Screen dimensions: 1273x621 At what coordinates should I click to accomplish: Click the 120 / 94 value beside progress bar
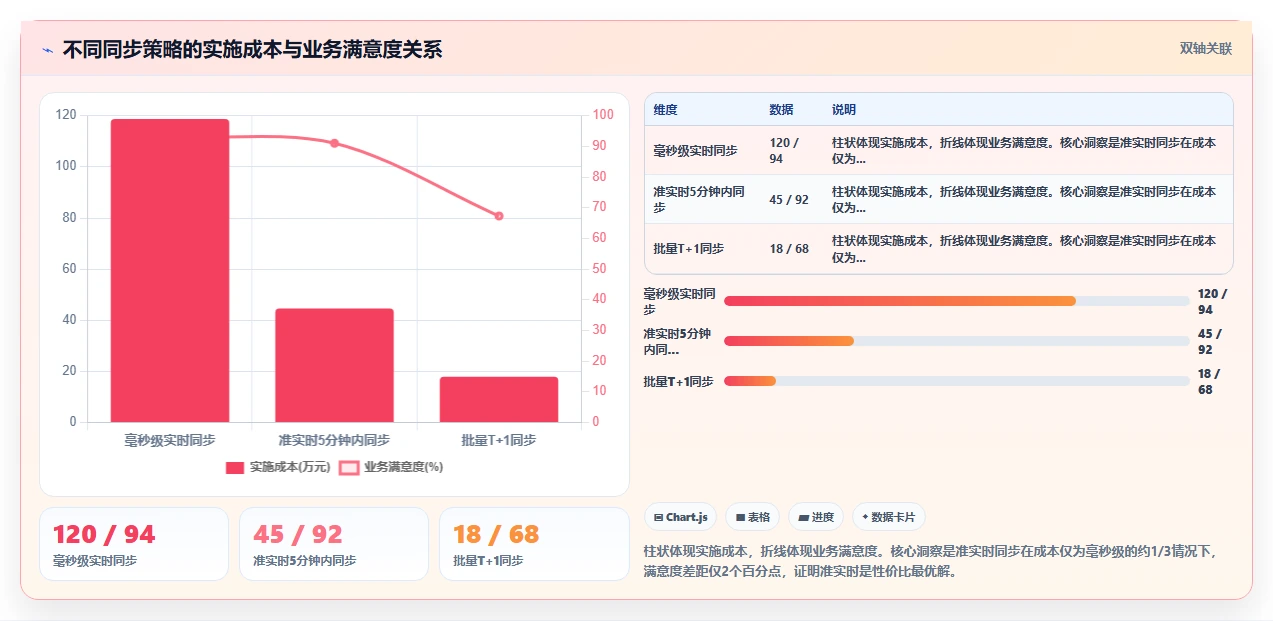point(1212,301)
